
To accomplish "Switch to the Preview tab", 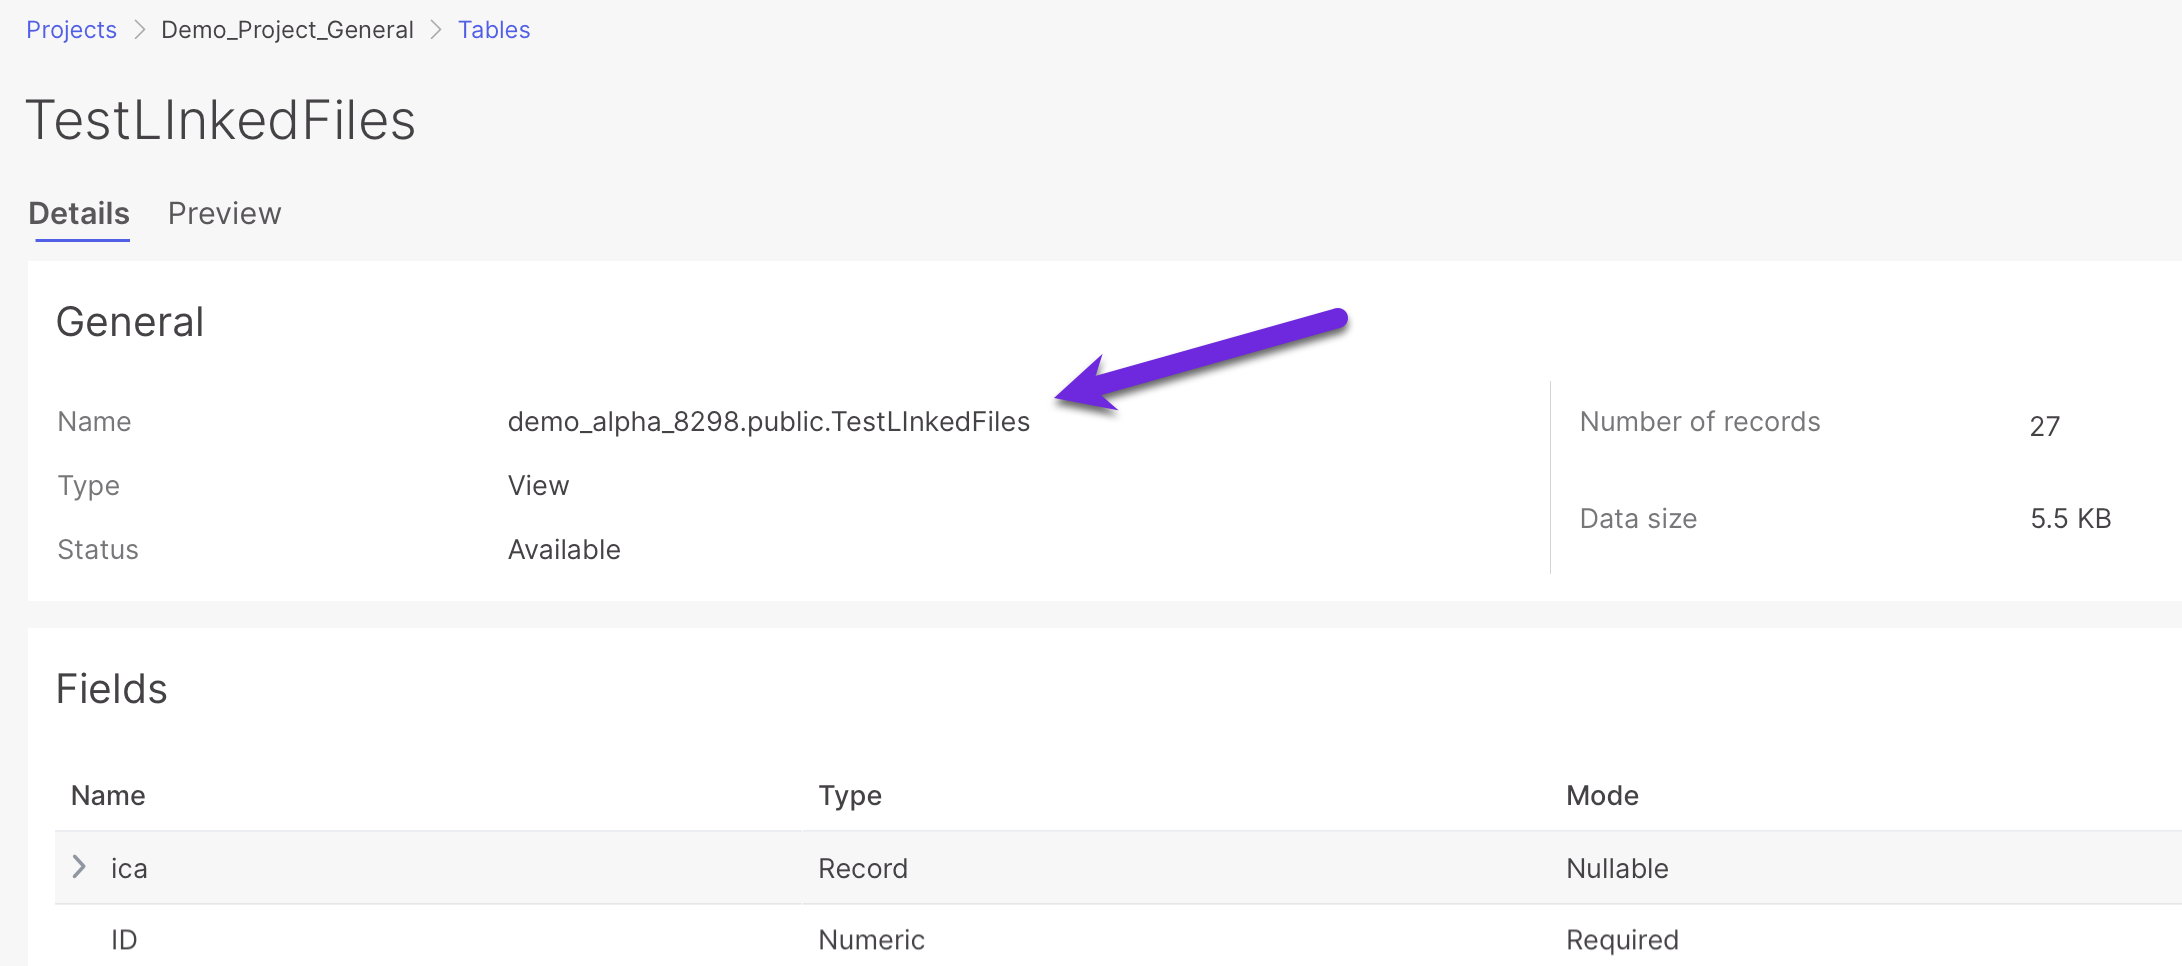I will pyautogui.click(x=224, y=213).
